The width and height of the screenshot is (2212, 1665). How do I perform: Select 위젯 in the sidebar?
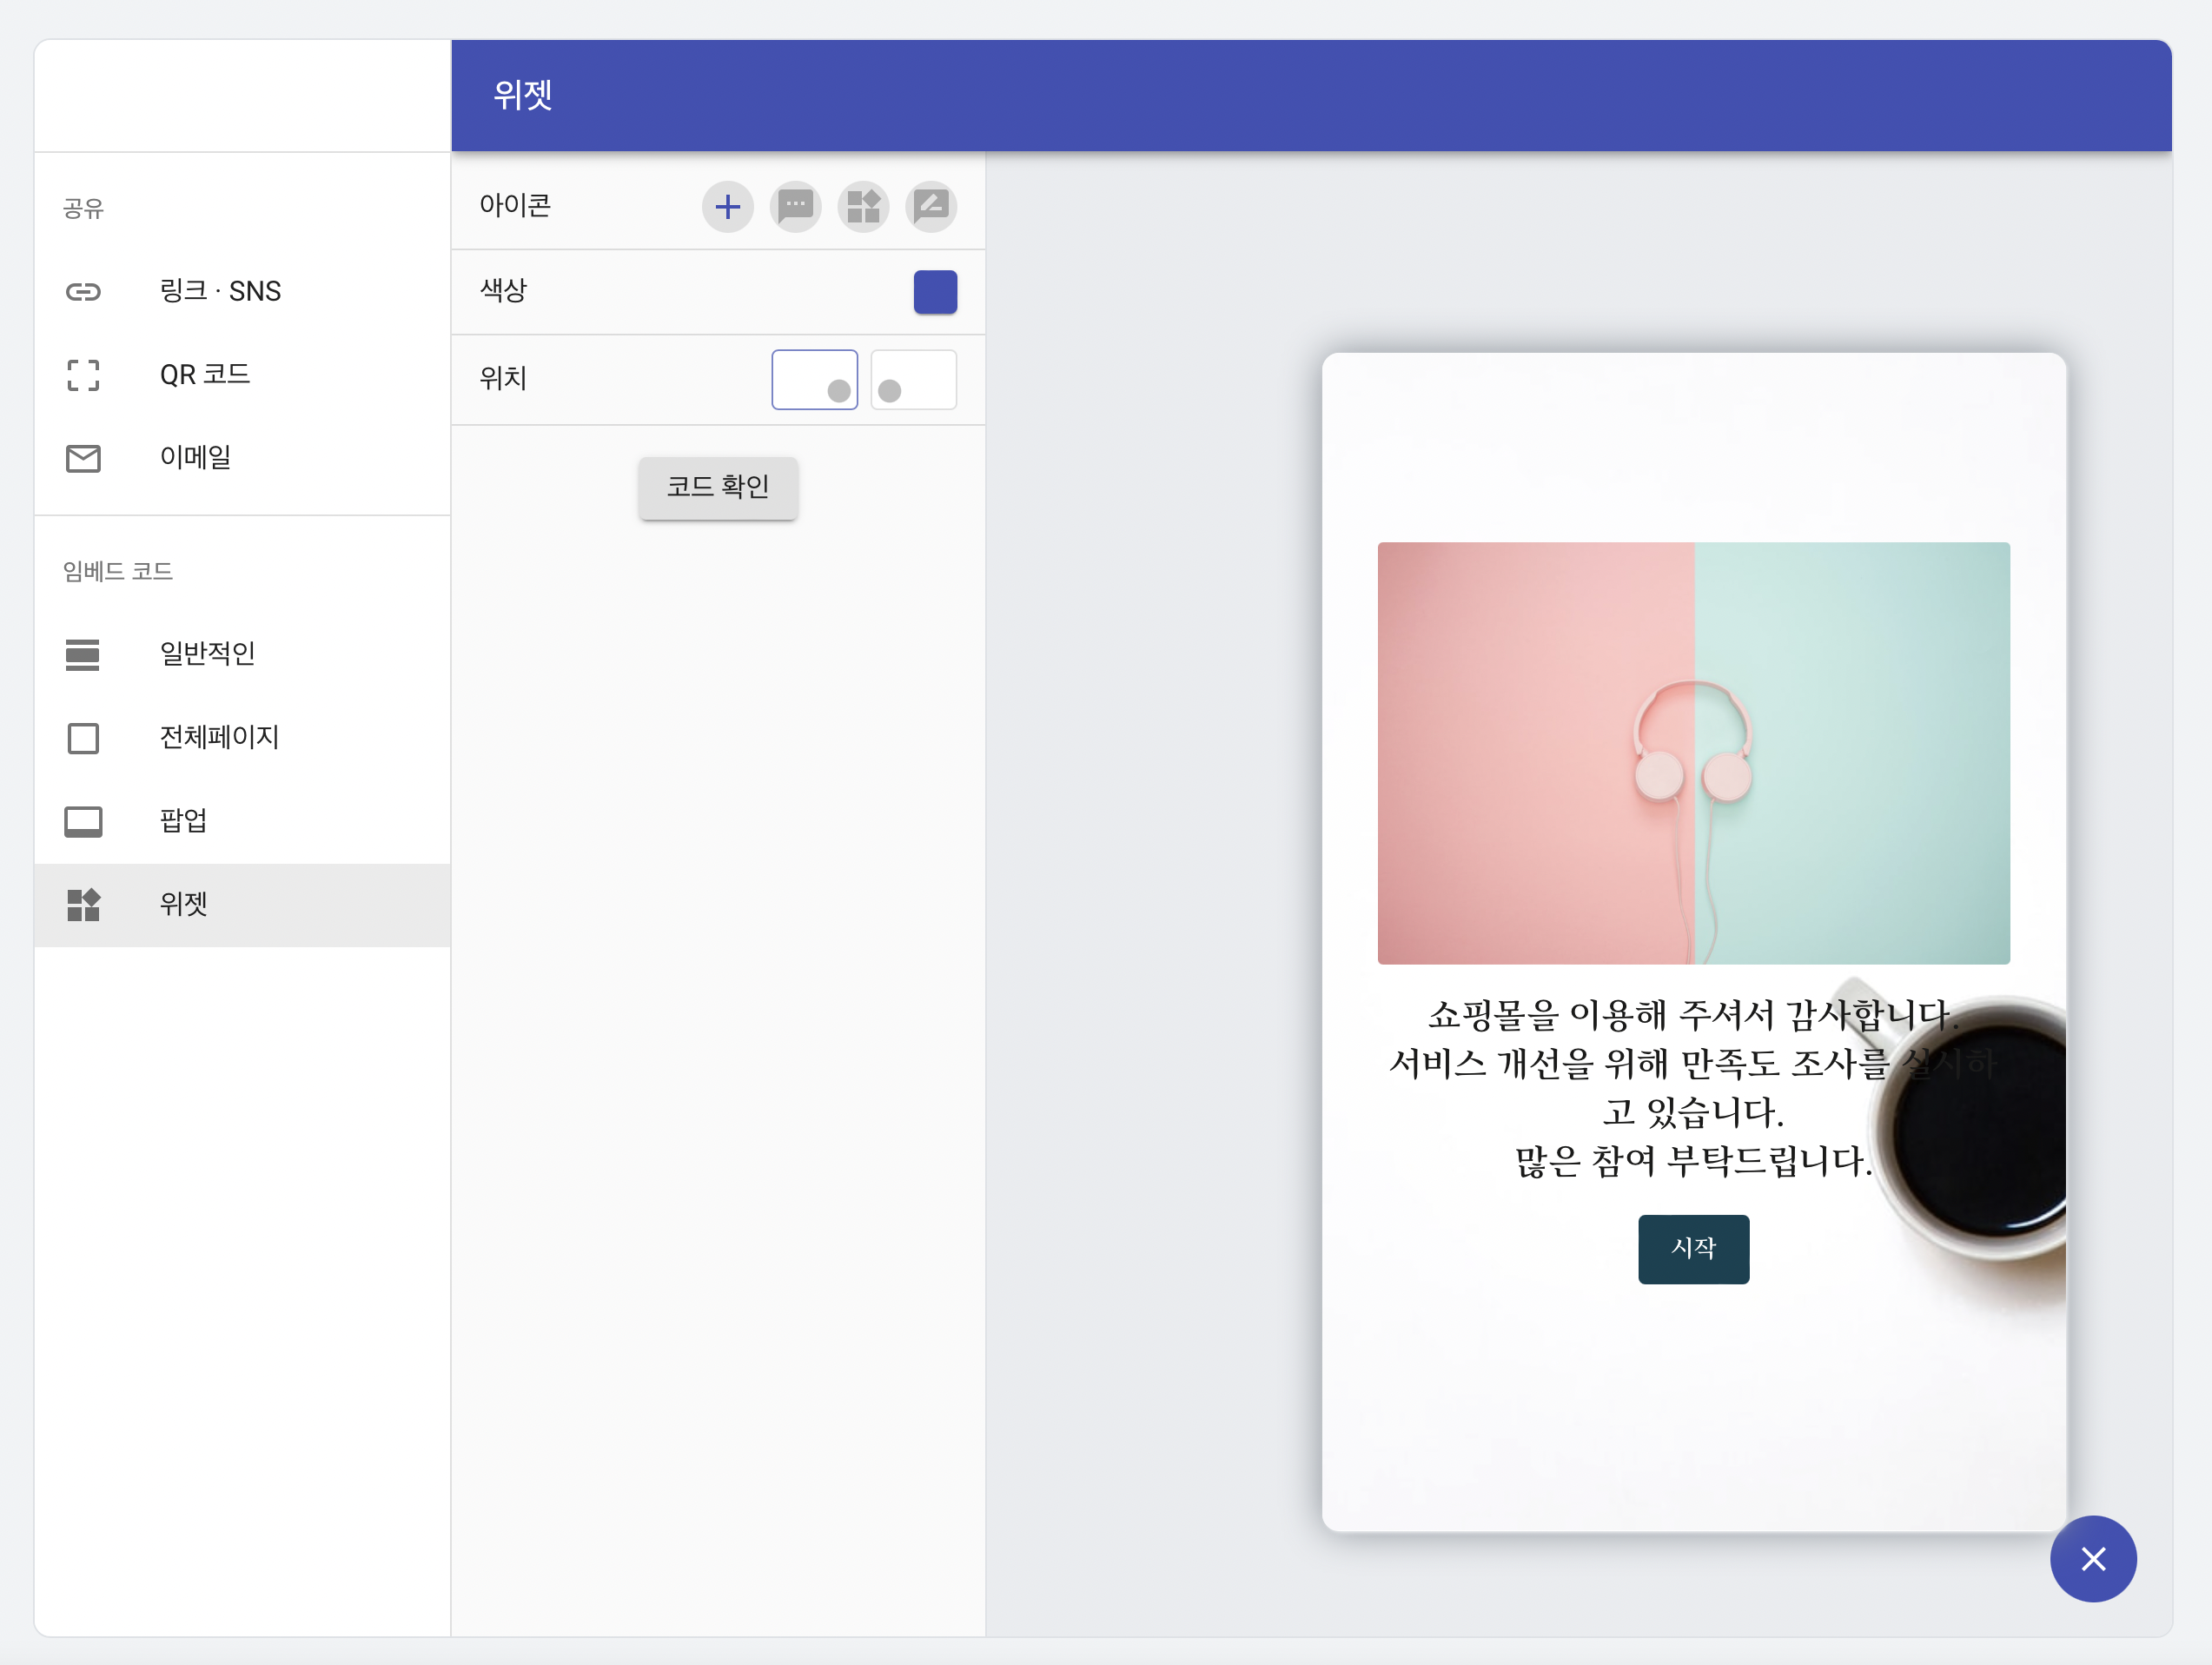[242, 905]
